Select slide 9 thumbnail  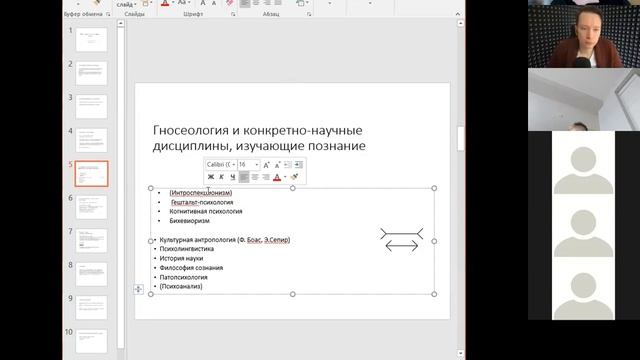point(91,308)
